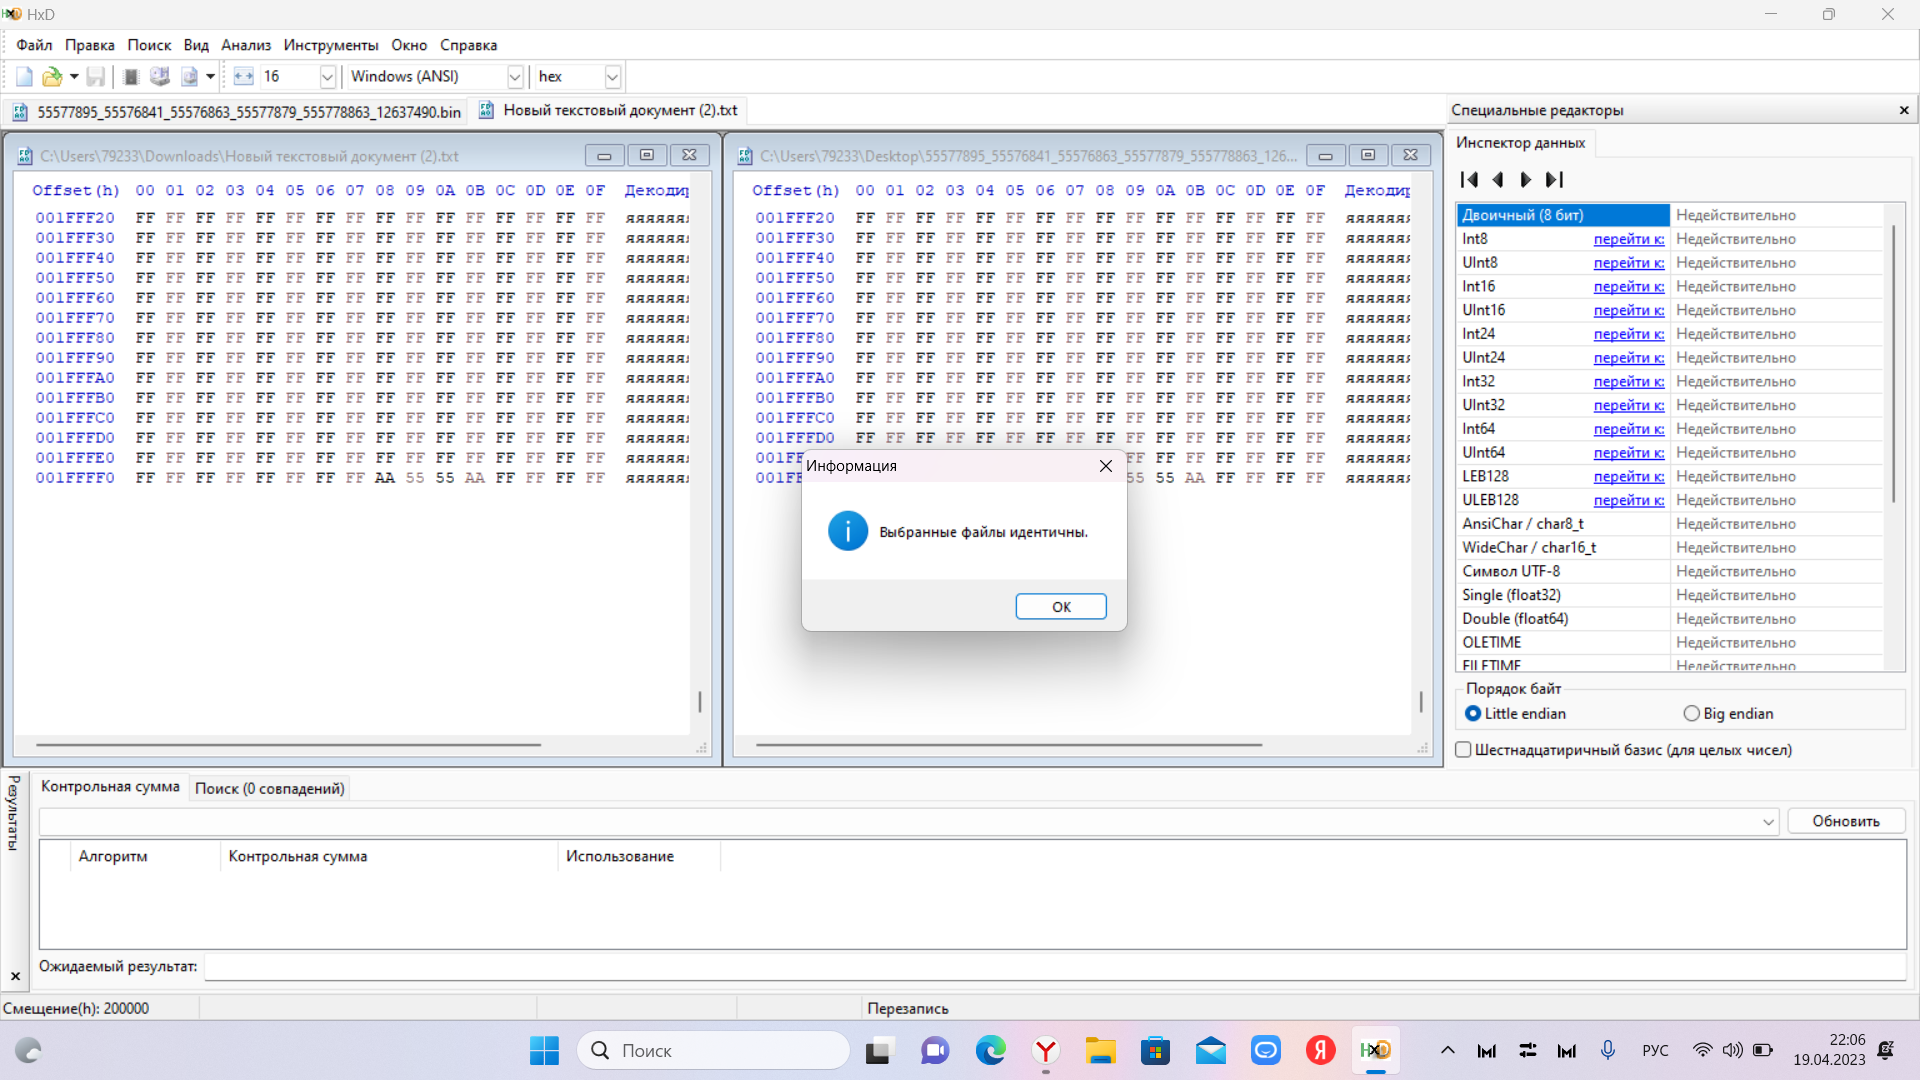1920x1080 pixels.
Task: Click the New file toolbar icon
Action: tap(24, 77)
